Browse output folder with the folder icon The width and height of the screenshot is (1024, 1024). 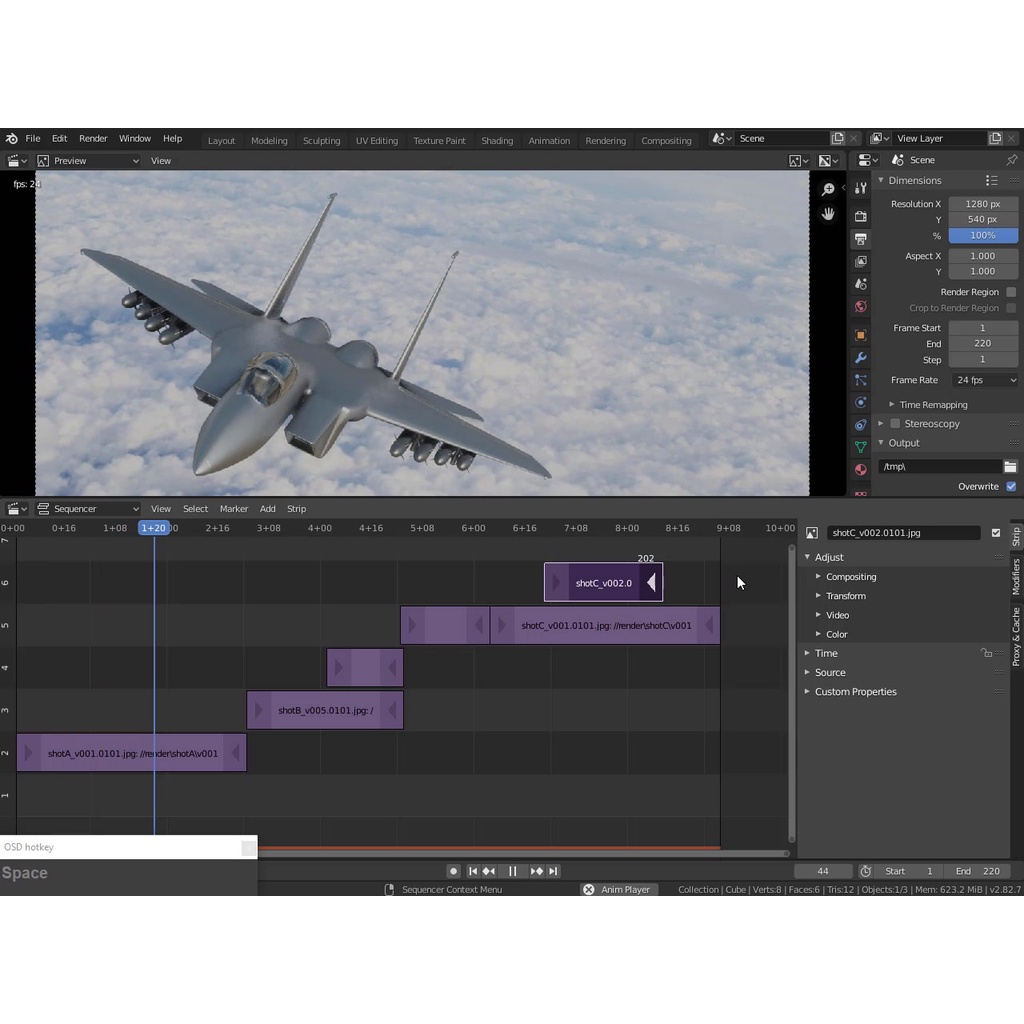pos(1010,467)
